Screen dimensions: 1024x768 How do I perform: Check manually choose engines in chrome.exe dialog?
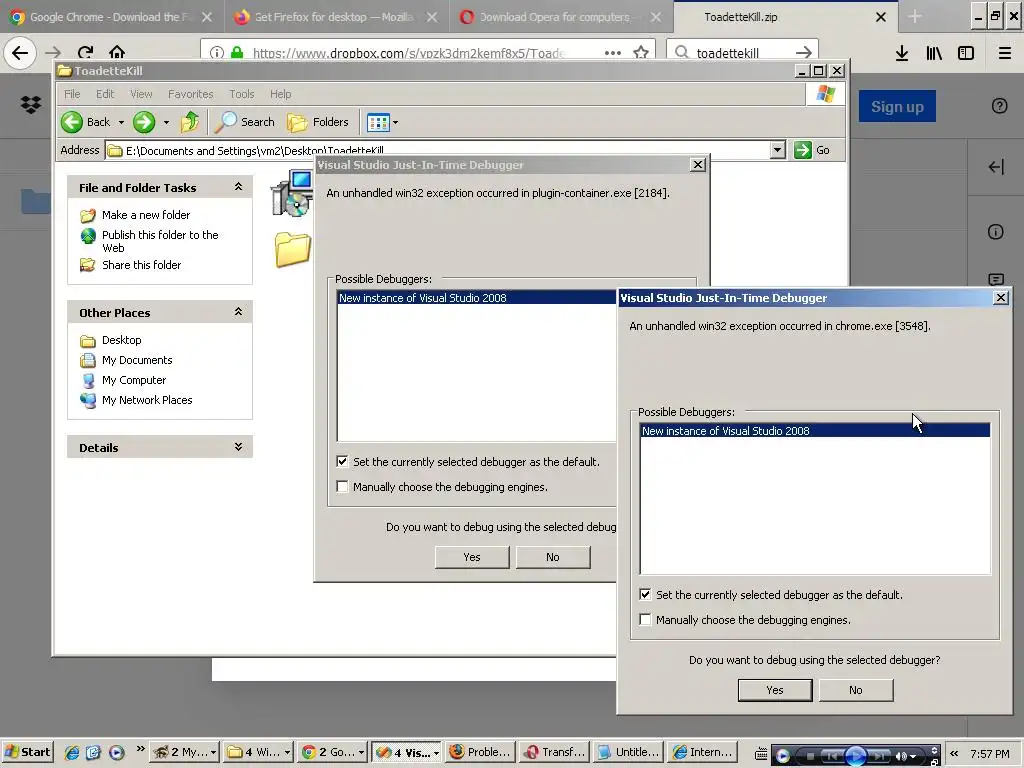point(645,619)
